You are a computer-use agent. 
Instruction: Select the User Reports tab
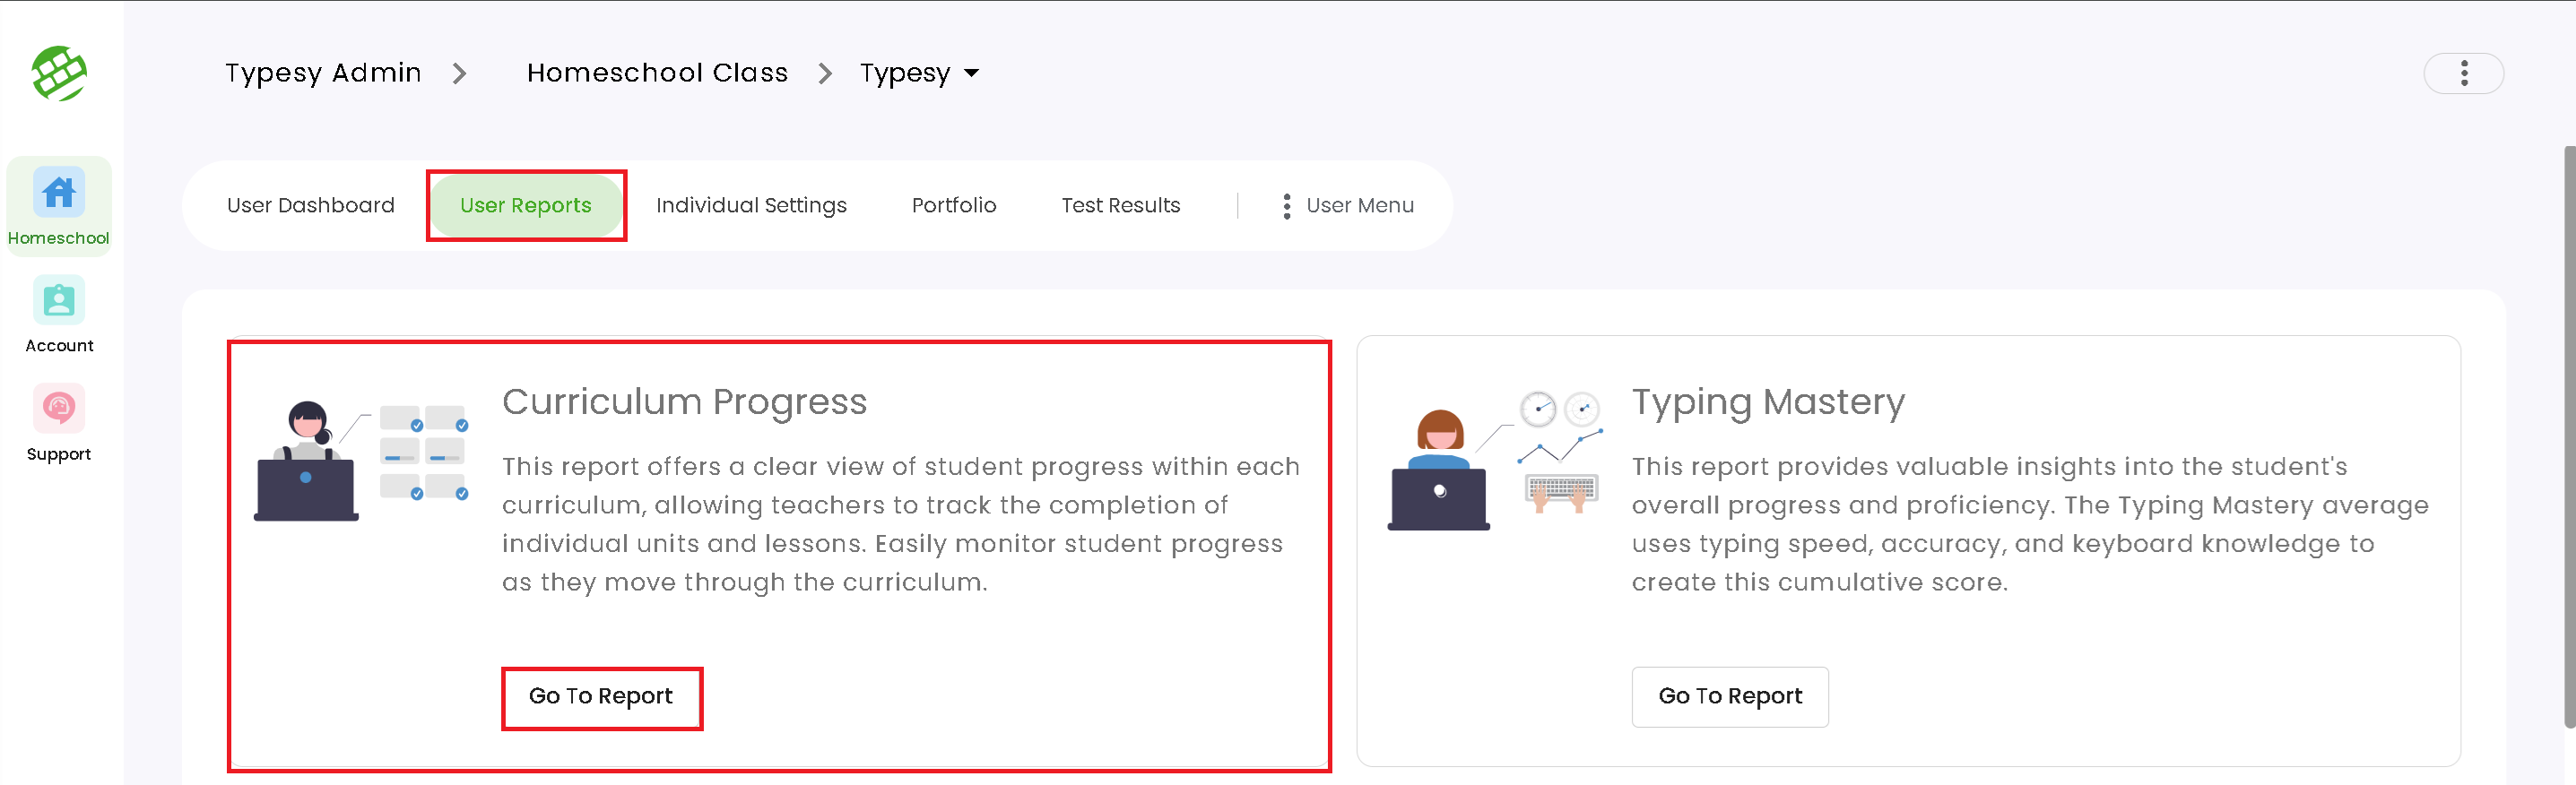click(x=525, y=206)
